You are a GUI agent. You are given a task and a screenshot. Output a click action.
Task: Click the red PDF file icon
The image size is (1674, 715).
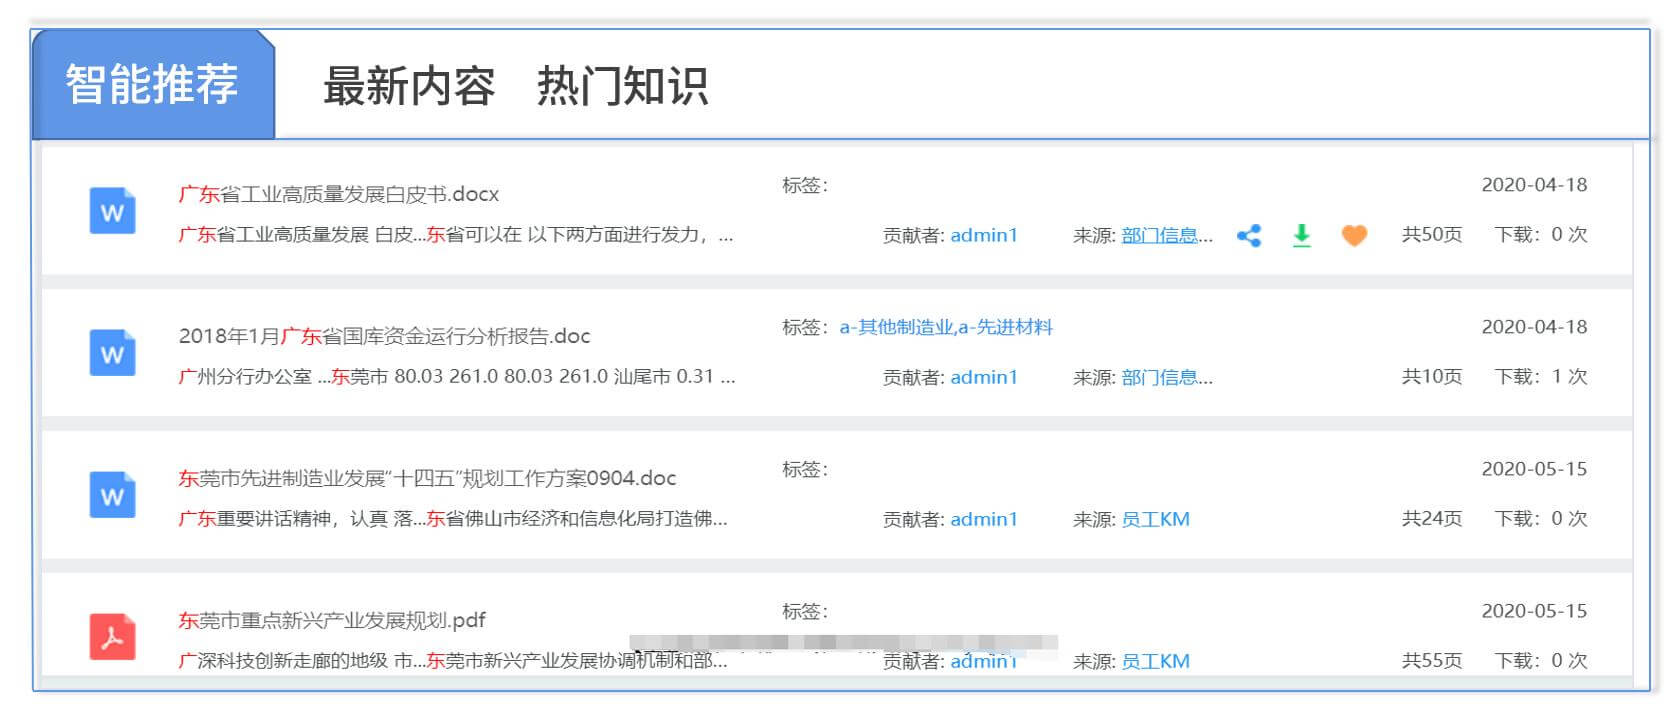(x=112, y=637)
